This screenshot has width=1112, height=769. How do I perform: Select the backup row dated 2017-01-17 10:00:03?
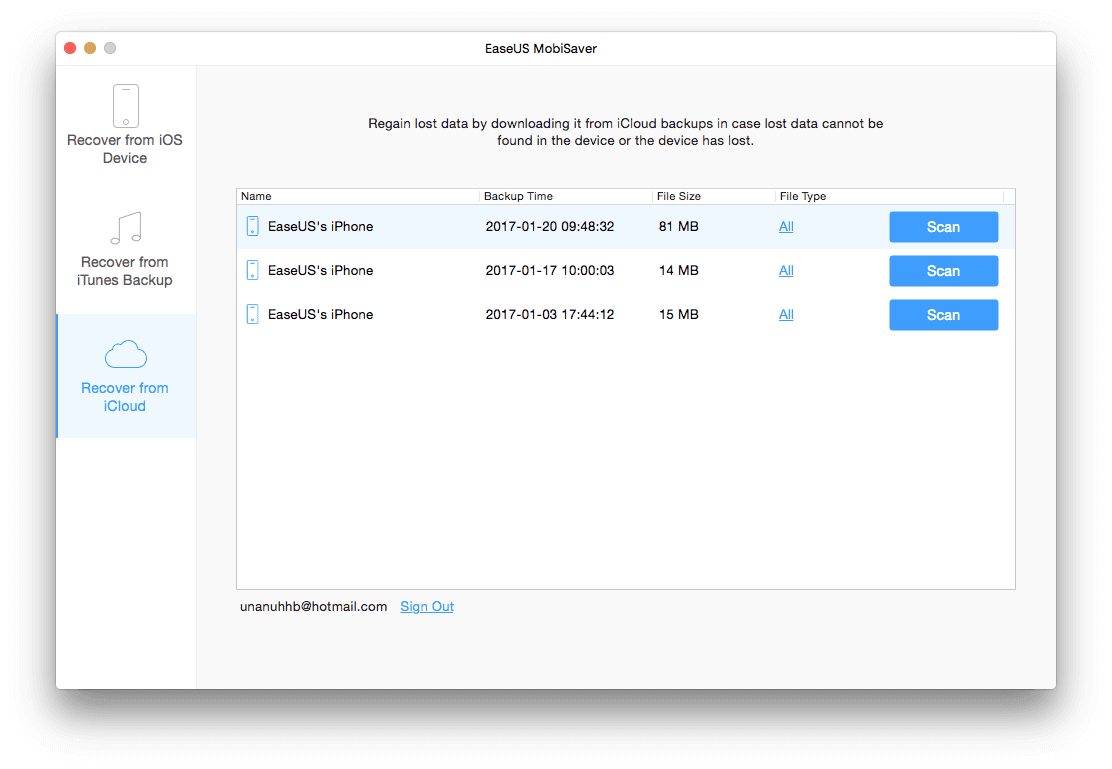point(549,271)
